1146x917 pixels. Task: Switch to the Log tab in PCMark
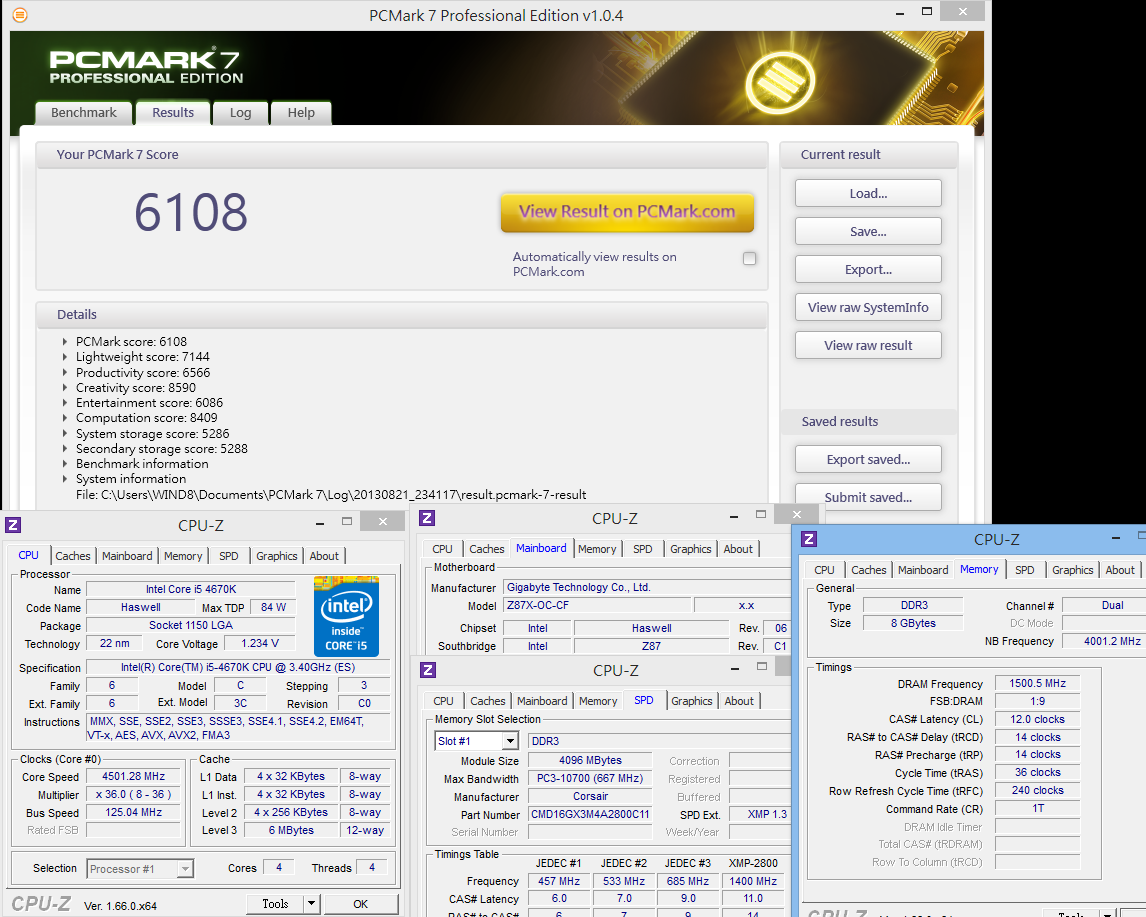pyautogui.click(x=240, y=113)
